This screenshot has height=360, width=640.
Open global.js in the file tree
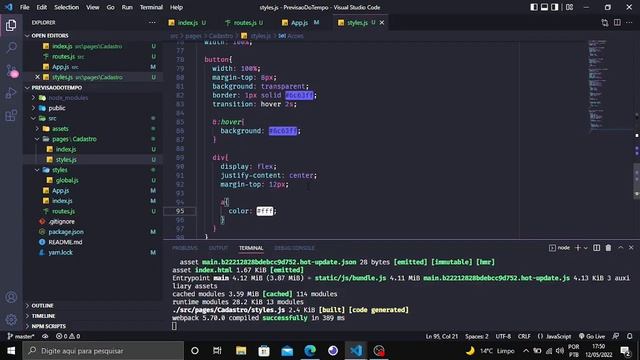67,180
